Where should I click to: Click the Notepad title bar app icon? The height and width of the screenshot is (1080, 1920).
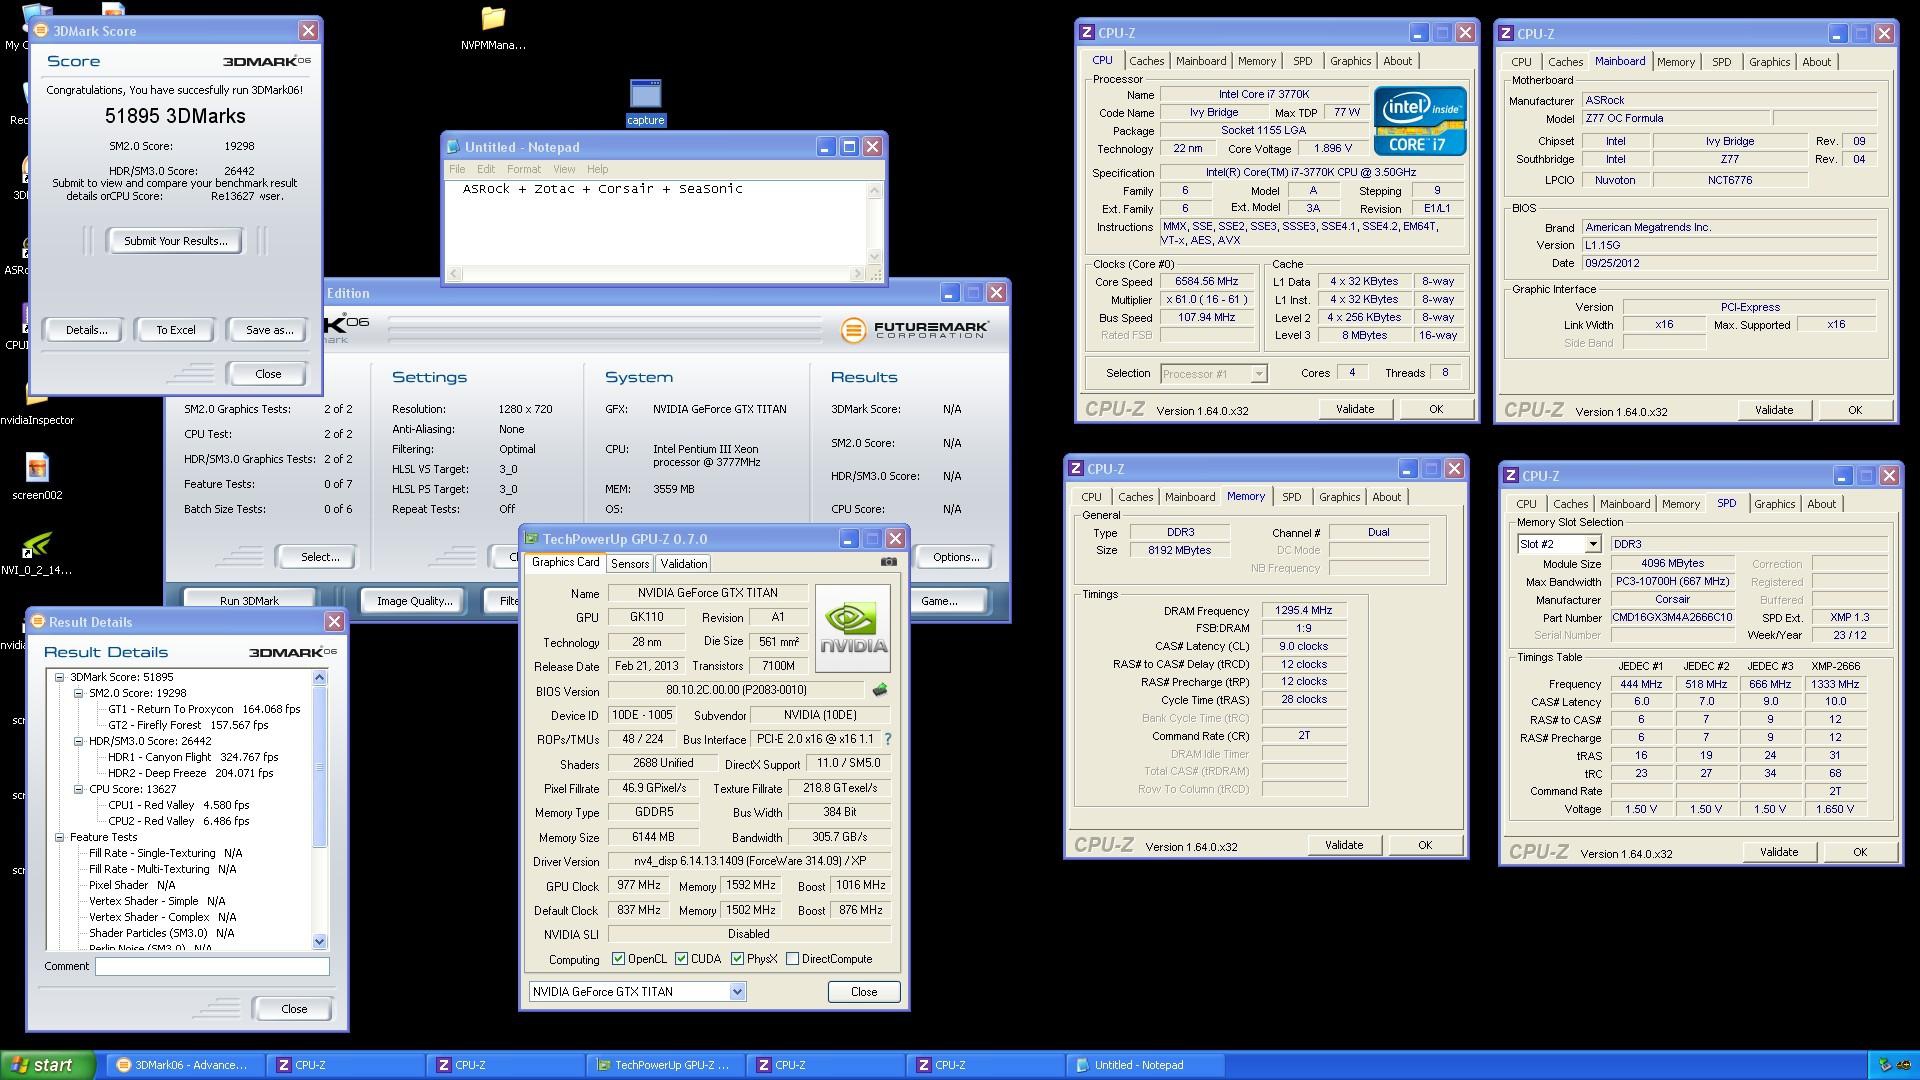(454, 147)
